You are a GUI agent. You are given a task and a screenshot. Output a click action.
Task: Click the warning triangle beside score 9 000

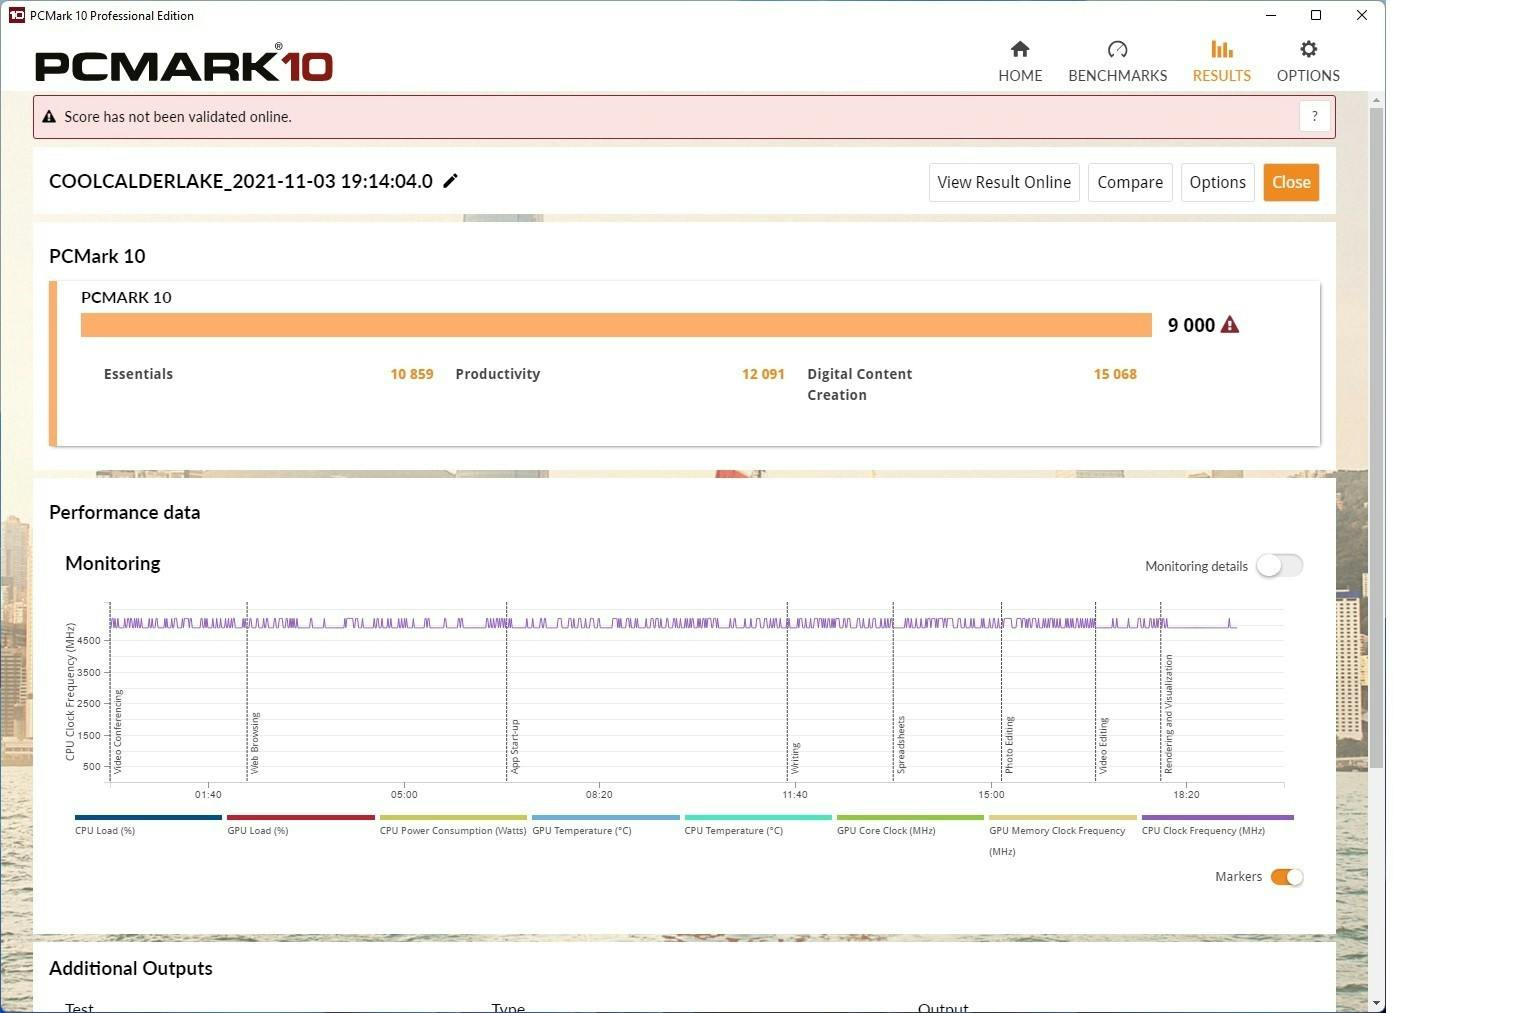(1230, 325)
